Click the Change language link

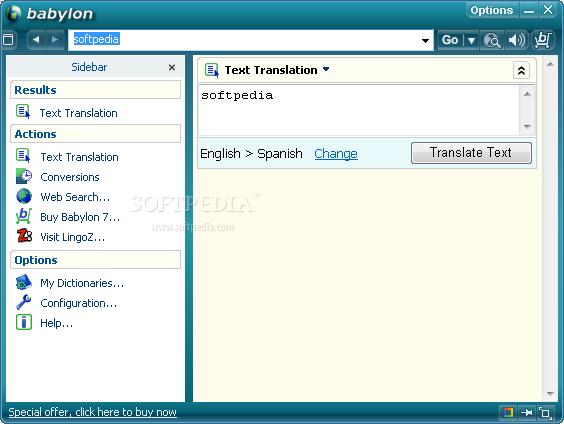(336, 154)
